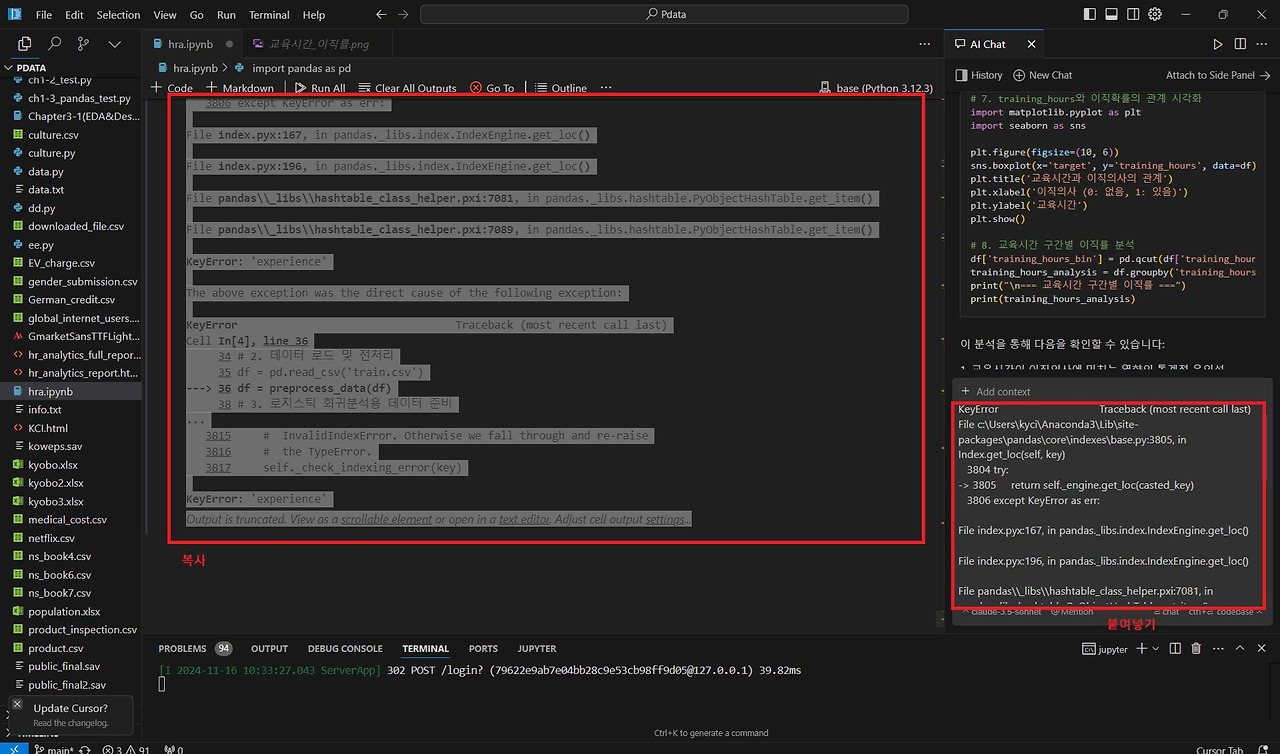Open culture.csv in the explorer
The height and width of the screenshot is (754, 1280).
(x=71, y=135)
